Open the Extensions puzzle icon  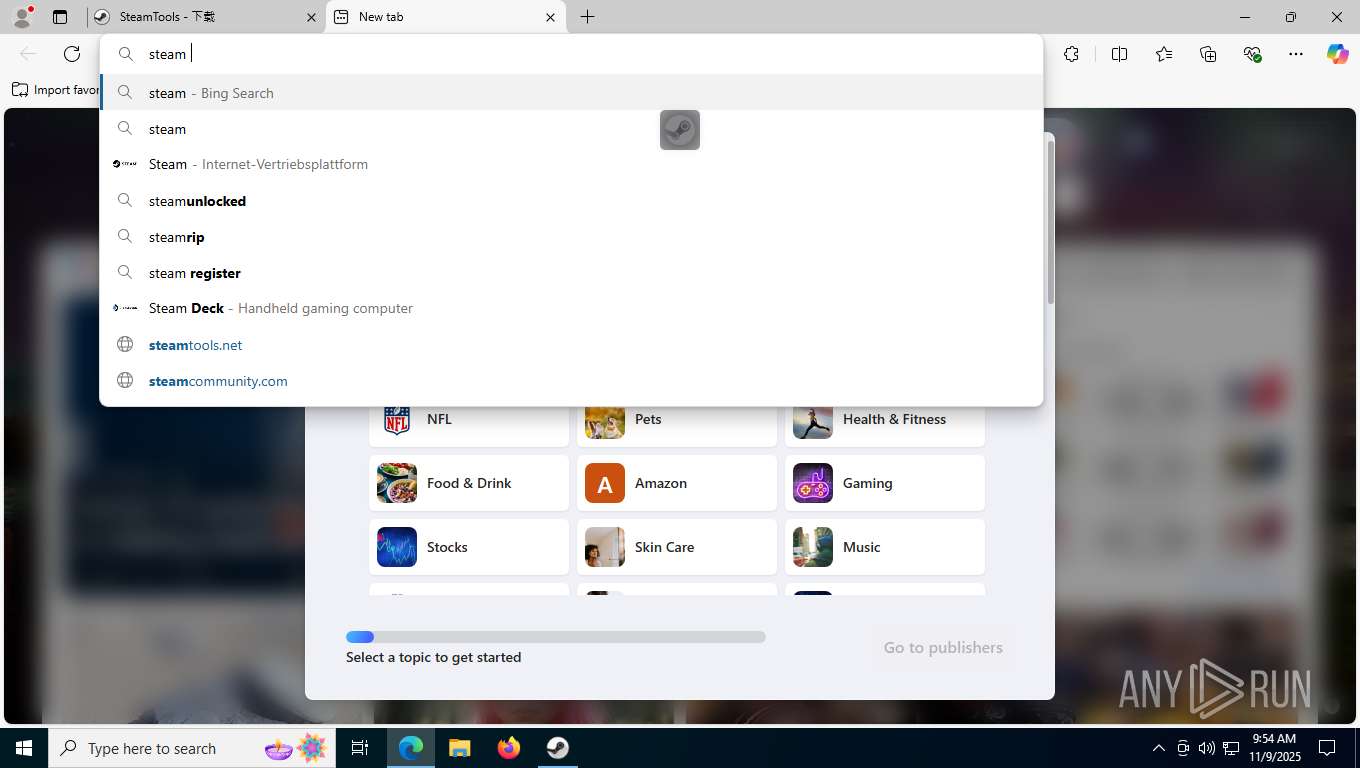pos(1072,54)
